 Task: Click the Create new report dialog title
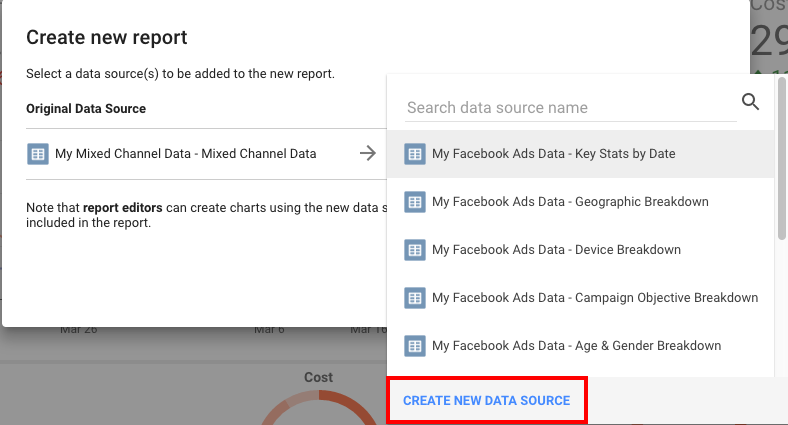tap(107, 37)
